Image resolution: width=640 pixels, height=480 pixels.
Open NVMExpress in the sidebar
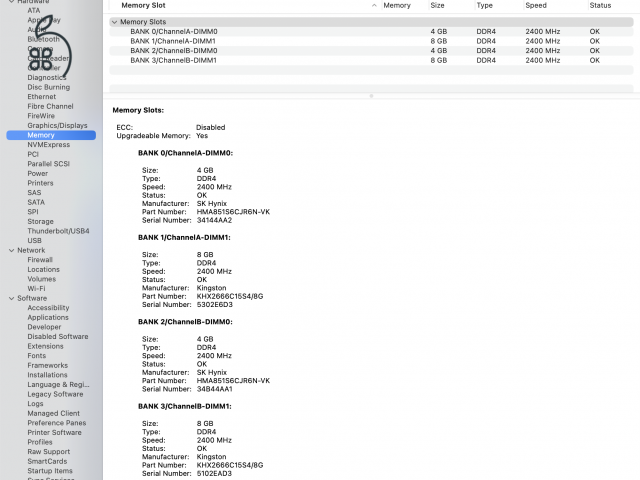[49, 145]
